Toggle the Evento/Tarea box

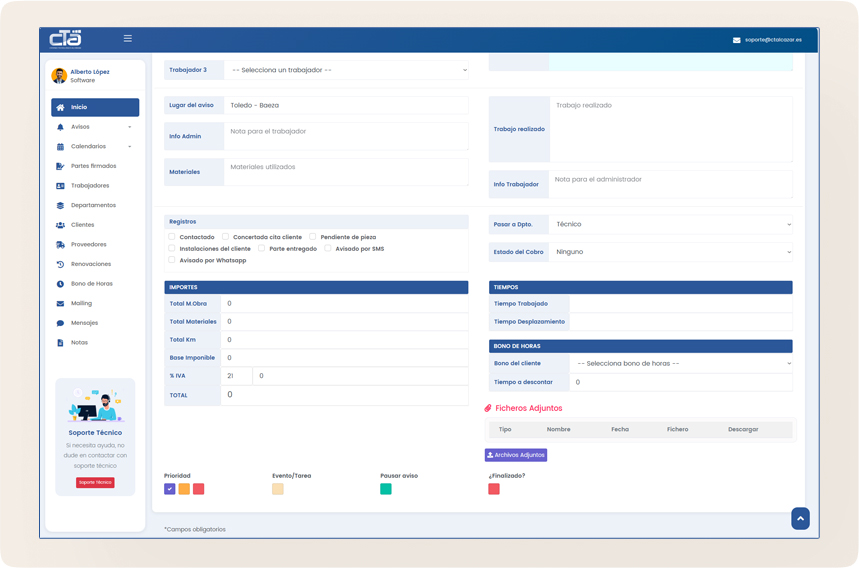(x=278, y=489)
